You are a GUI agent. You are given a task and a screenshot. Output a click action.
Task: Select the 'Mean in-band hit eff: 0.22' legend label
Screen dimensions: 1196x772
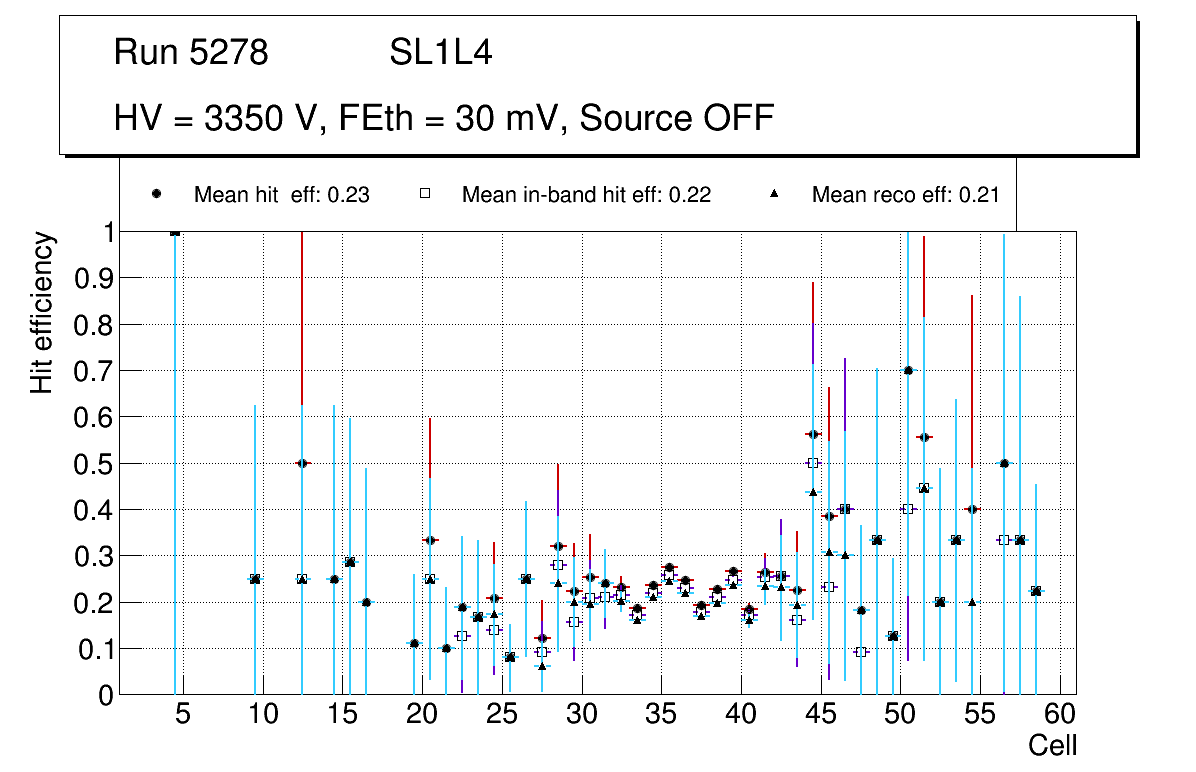[586, 195]
